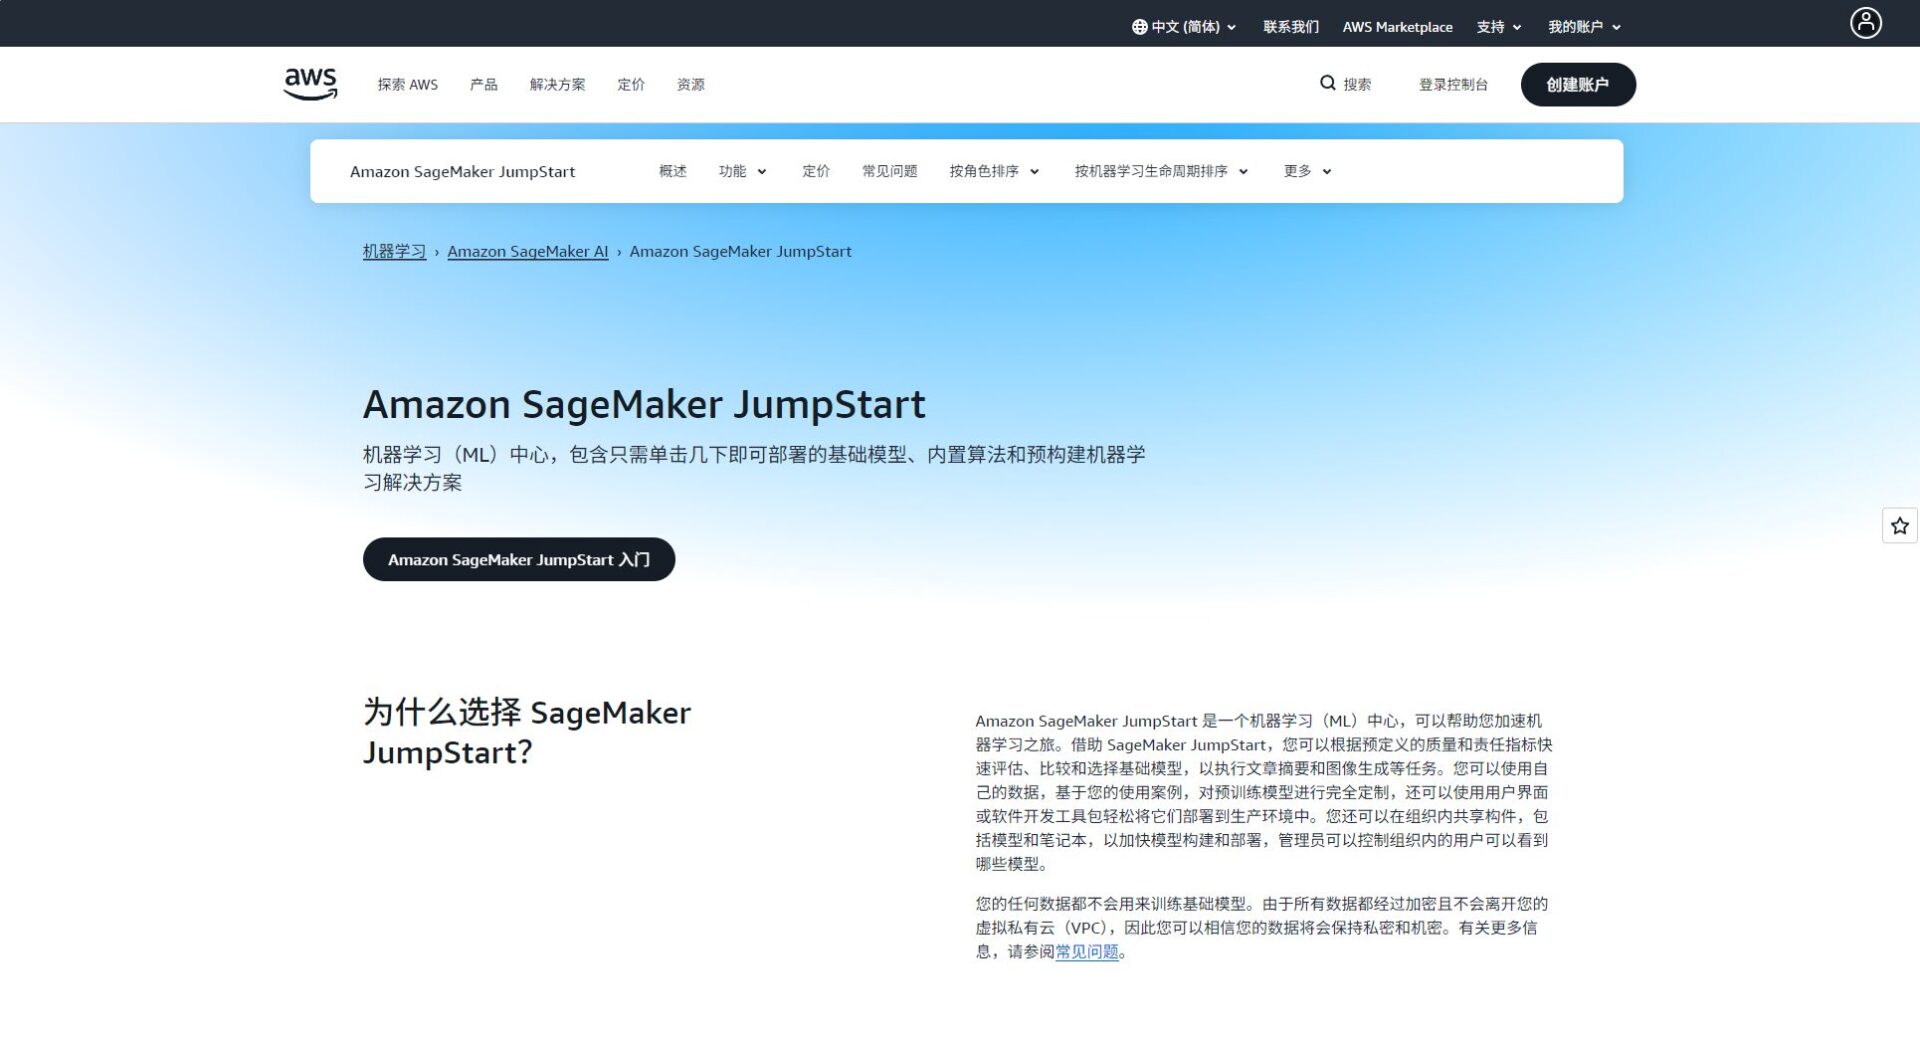
Task: Click the 创建账户 button
Action: (1578, 84)
